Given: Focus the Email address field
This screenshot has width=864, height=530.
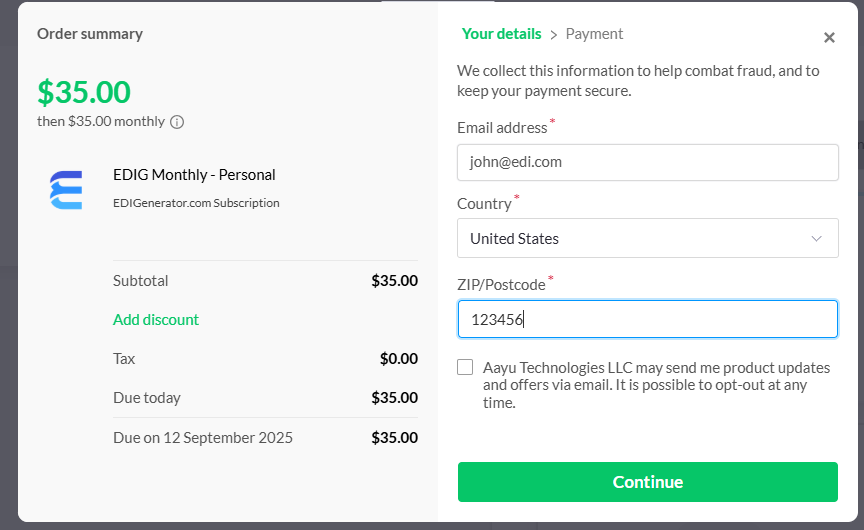Looking at the screenshot, I should pyautogui.click(x=647, y=162).
